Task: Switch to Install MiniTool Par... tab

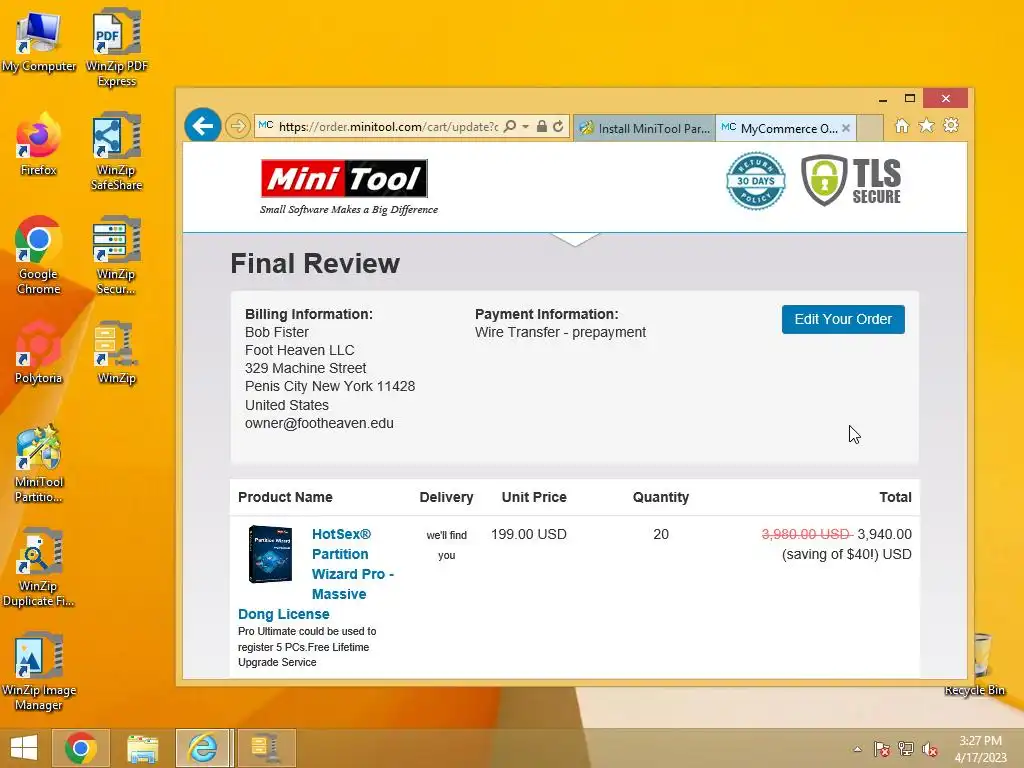Action: pyautogui.click(x=645, y=128)
